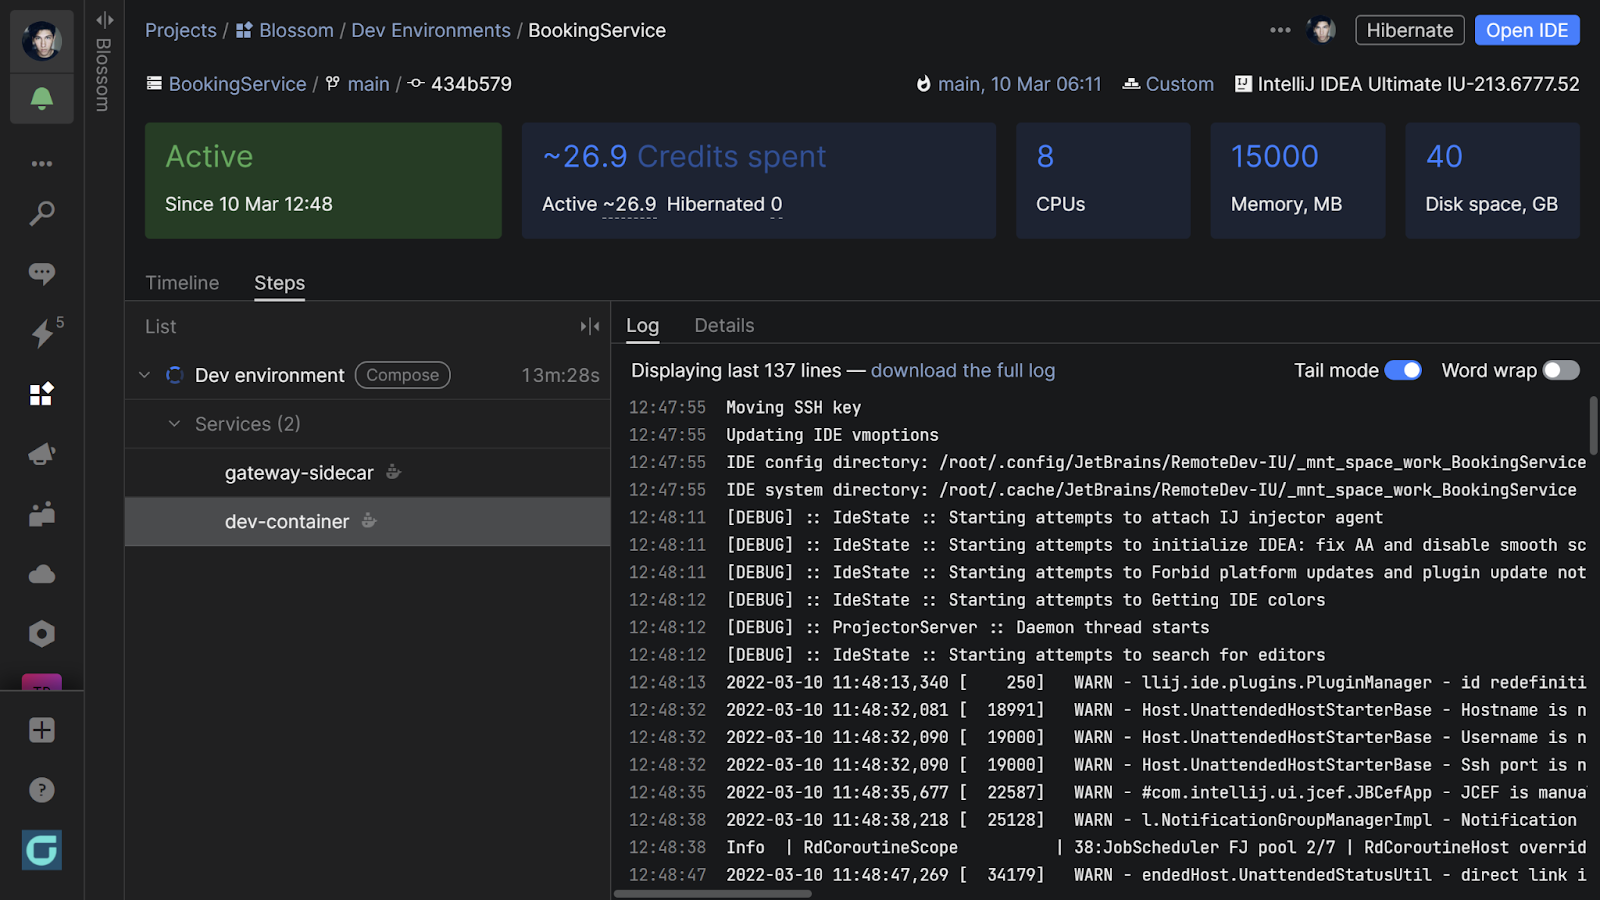Open the Custom instance type link
The width and height of the screenshot is (1600, 900).
[x=1179, y=84]
